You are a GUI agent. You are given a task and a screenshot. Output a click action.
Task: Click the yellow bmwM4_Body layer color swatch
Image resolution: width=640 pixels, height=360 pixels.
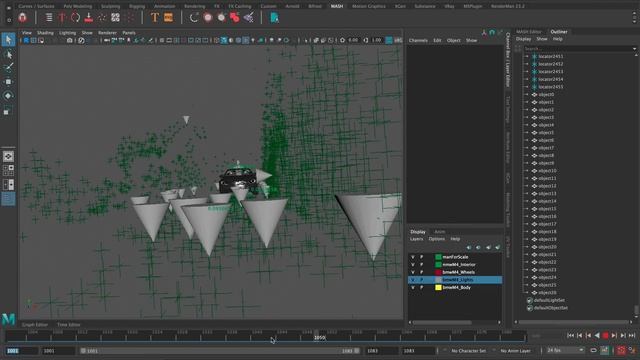click(438, 287)
